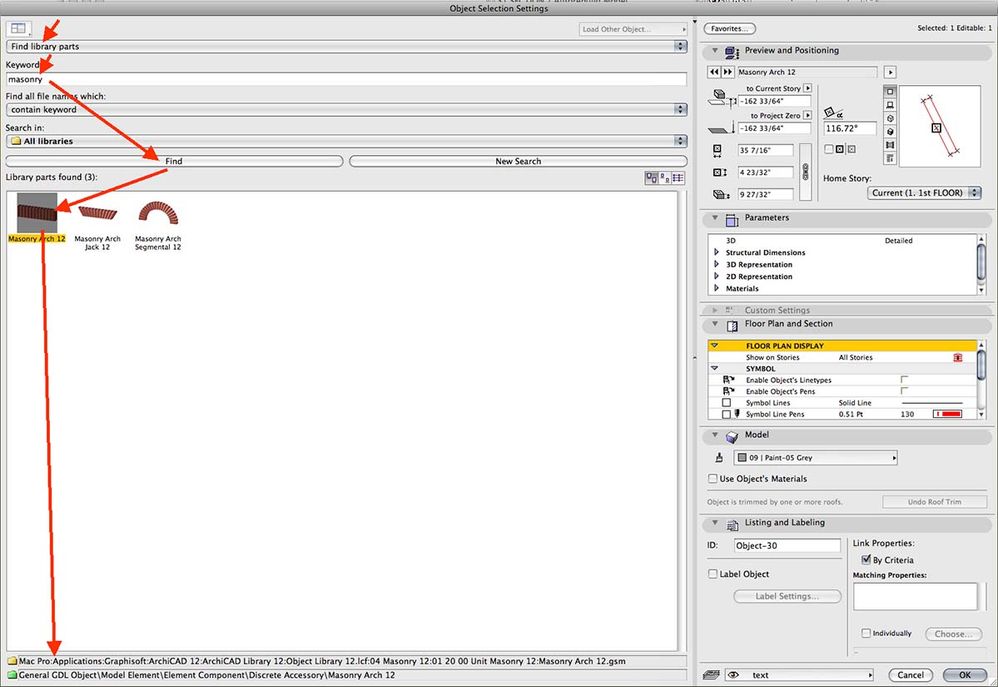Screen dimensions: 998x687
Task: Click the red Show on Stories icon
Action: coord(958,358)
